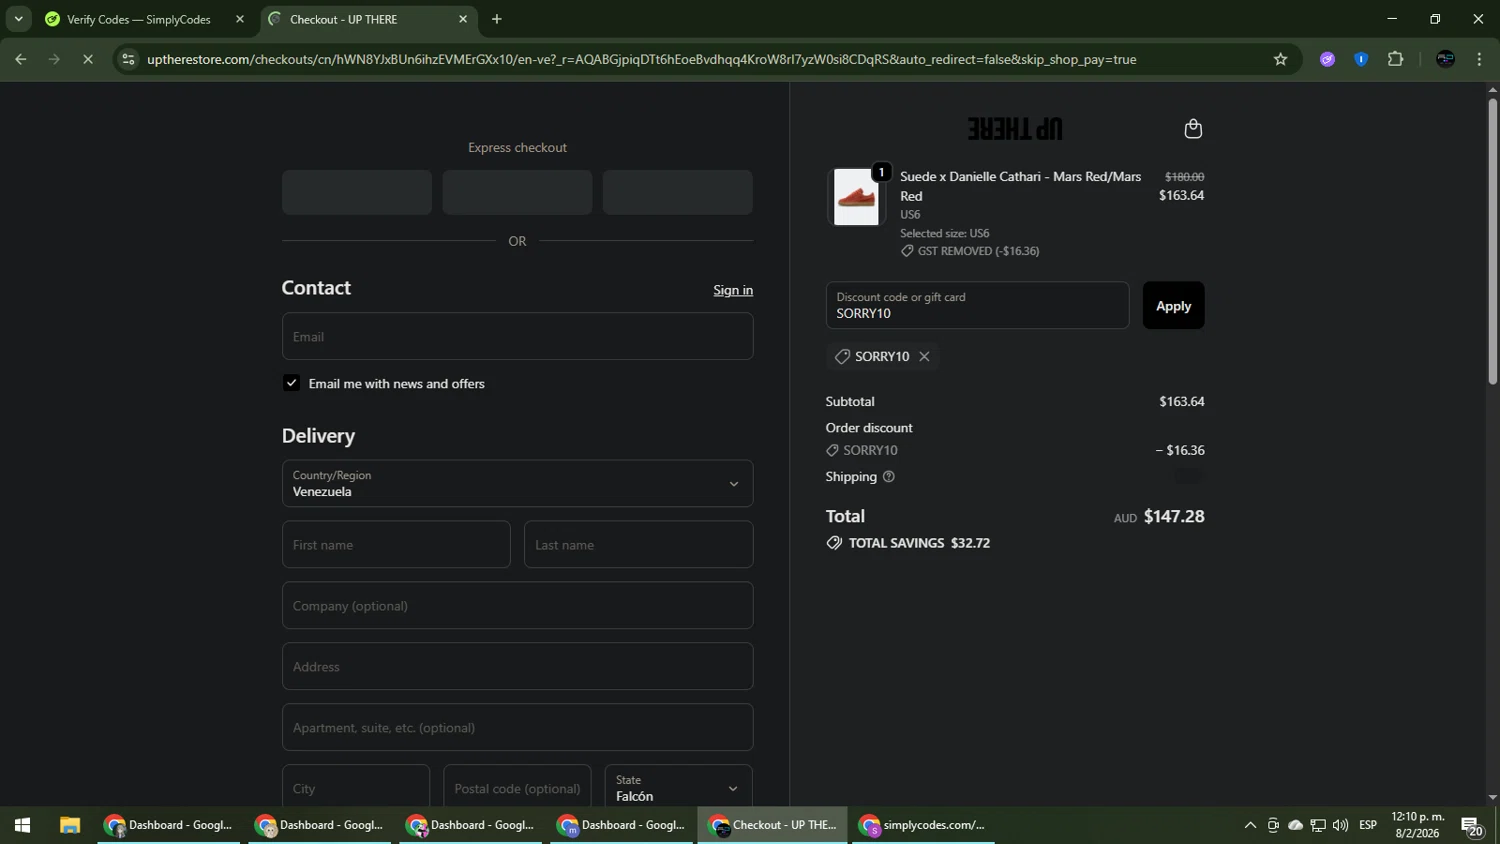Open volume control in system tray
The image size is (1500, 844).
[x=1341, y=825]
